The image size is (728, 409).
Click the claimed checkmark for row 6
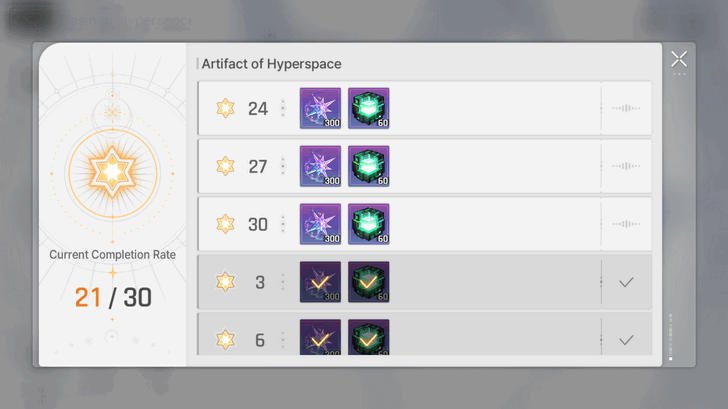(626, 340)
